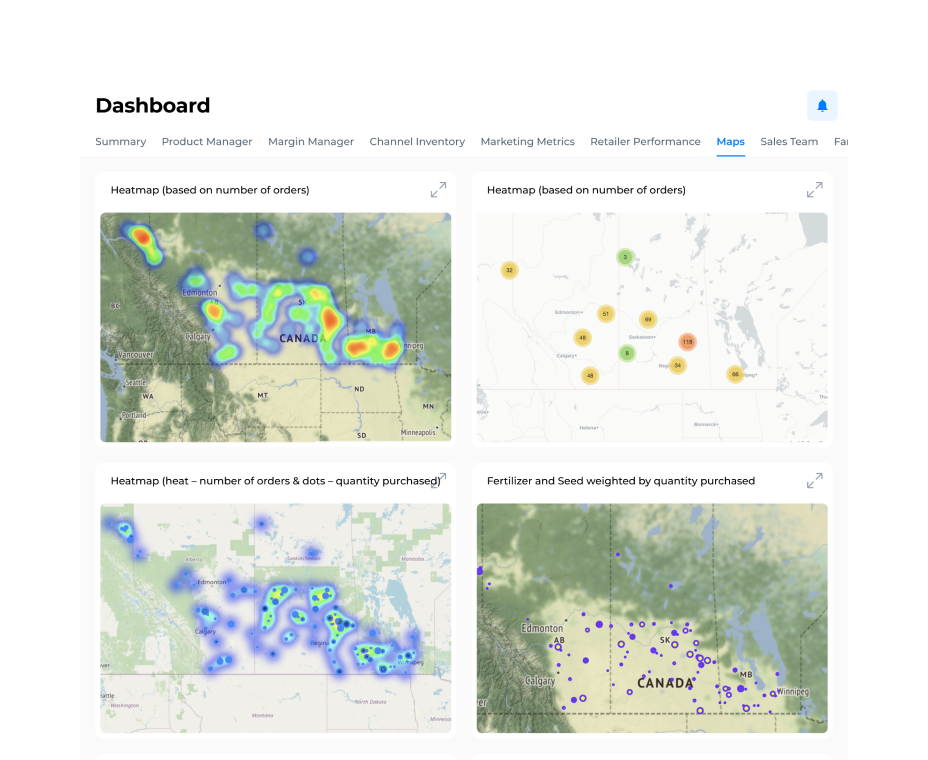Select the active Maps tab
Screen dimensions: 928x760
tap(730, 141)
